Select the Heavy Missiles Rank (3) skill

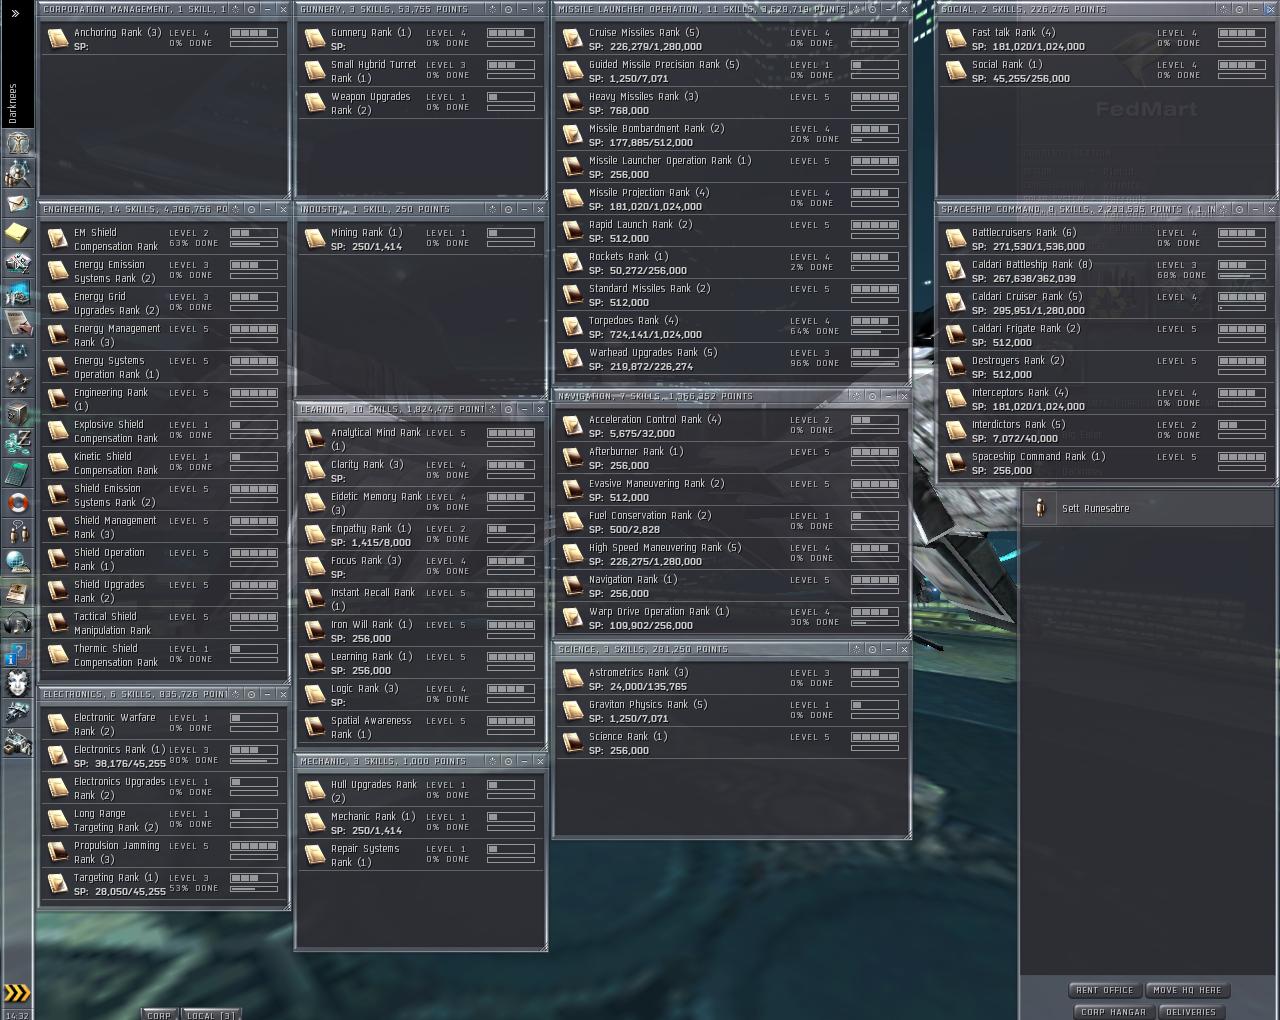[731, 103]
